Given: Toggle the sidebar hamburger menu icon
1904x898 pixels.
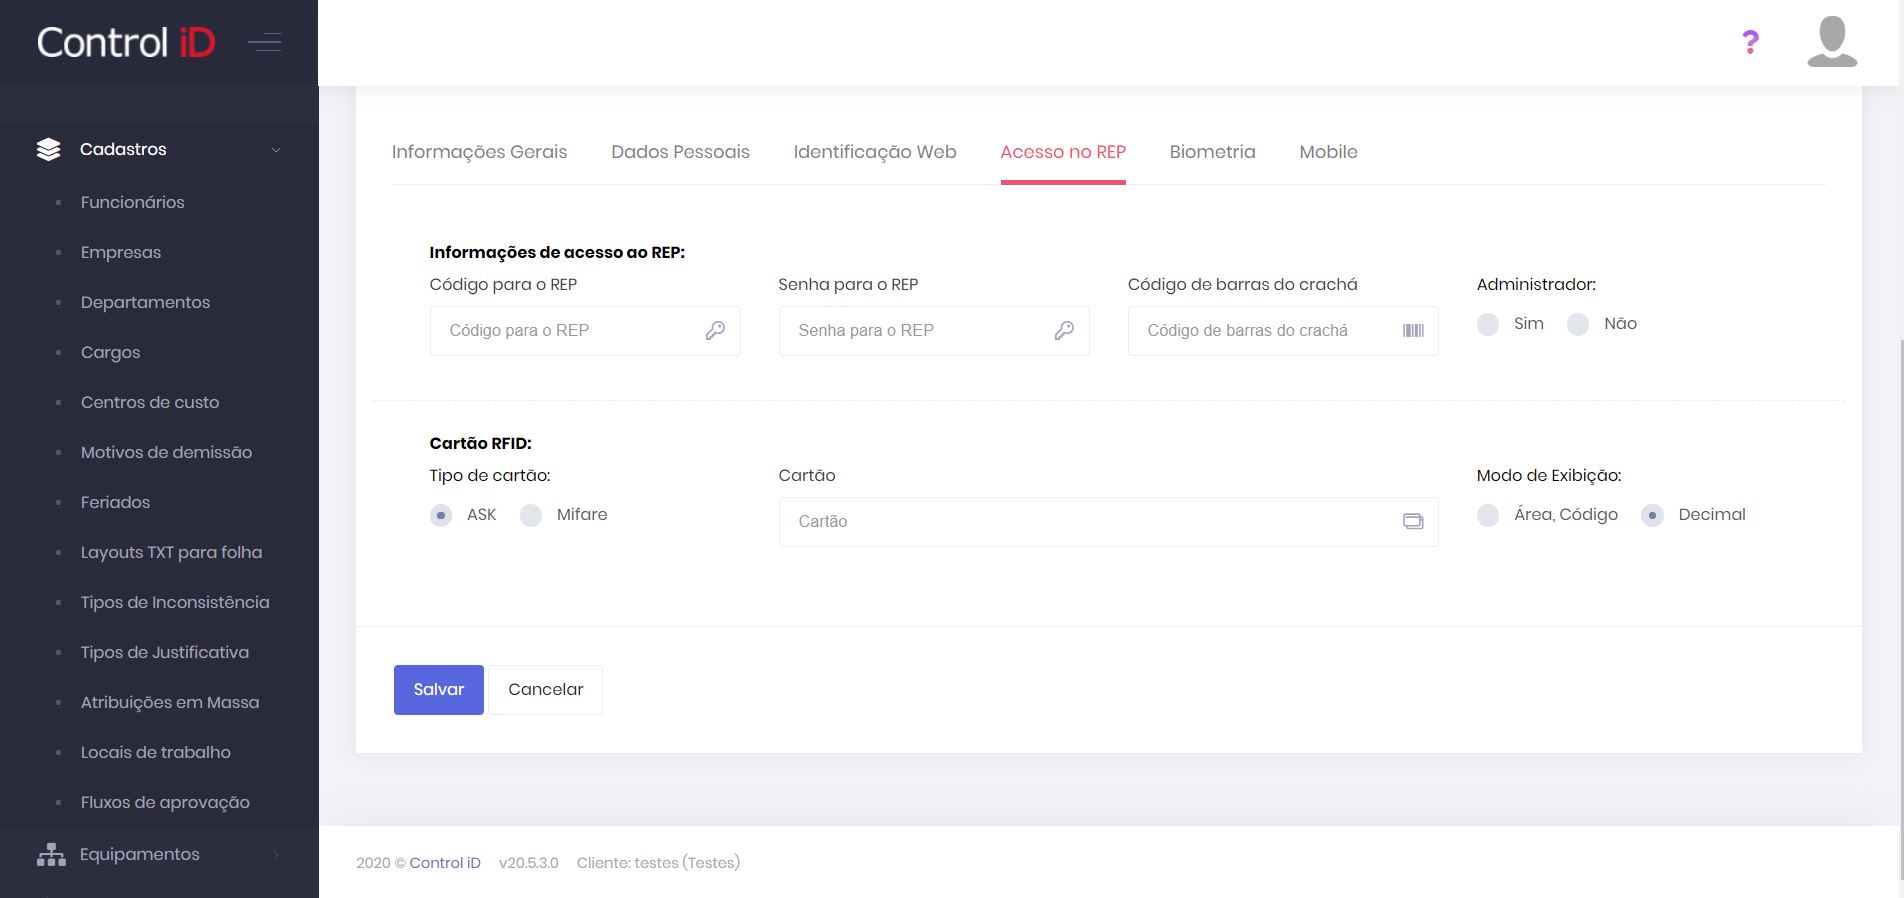Looking at the screenshot, I should point(264,42).
